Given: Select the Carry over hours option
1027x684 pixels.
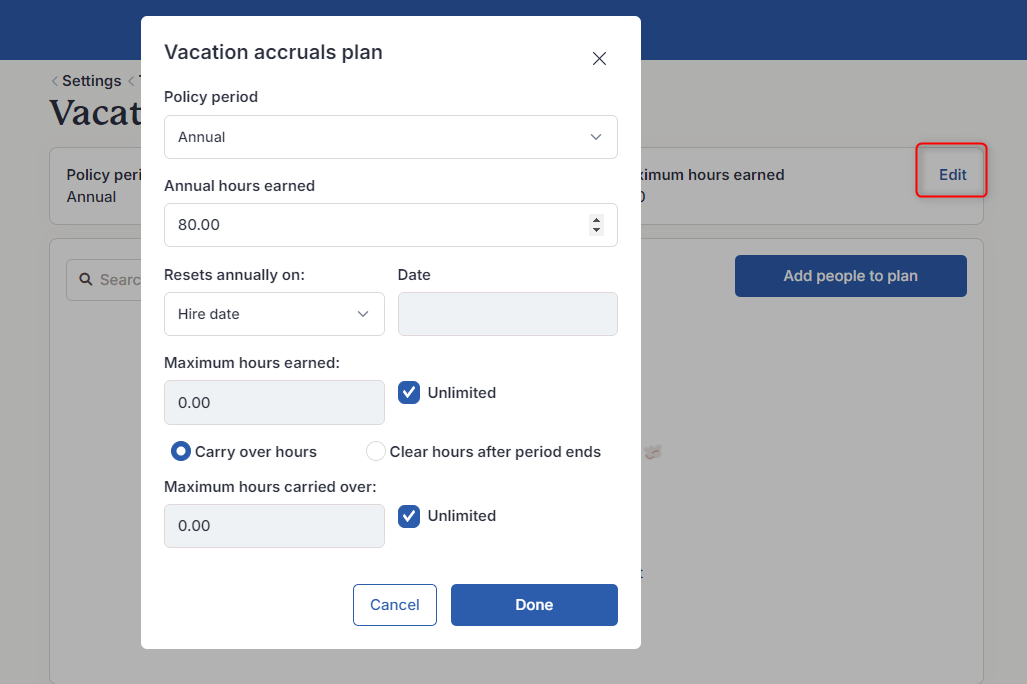Looking at the screenshot, I should click(180, 451).
